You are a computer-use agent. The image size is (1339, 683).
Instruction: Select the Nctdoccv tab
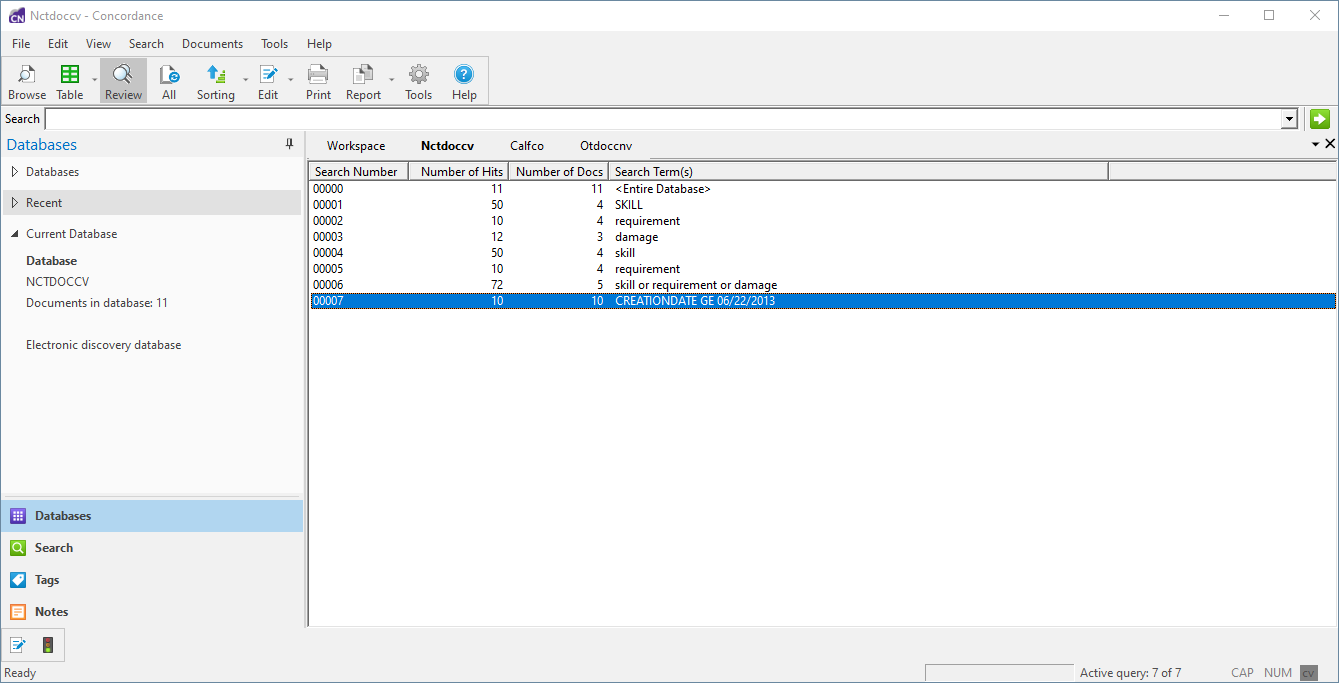pyautogui.click(x=447, y=146)
